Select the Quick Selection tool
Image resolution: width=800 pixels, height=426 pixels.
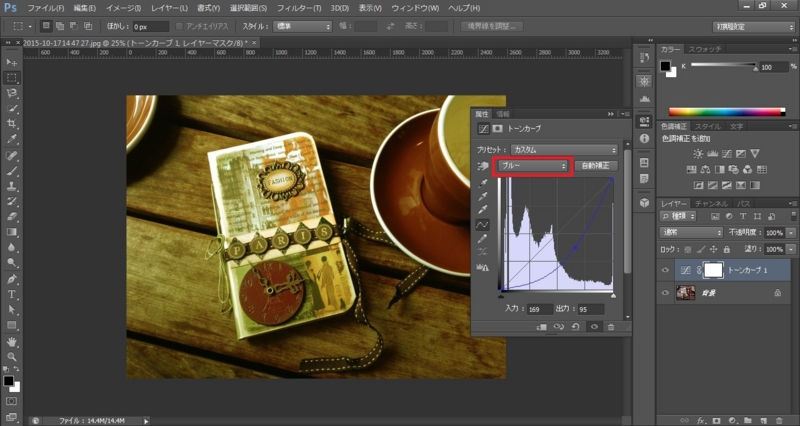12,108
